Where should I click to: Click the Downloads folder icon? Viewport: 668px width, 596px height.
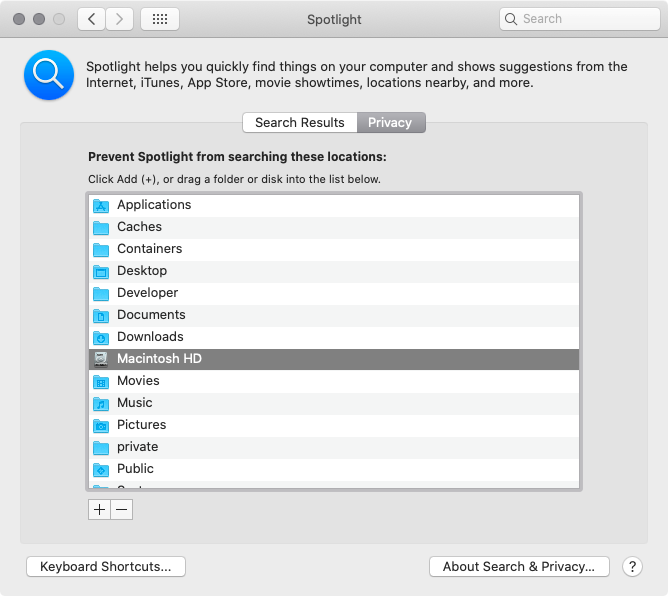(101, 337)
